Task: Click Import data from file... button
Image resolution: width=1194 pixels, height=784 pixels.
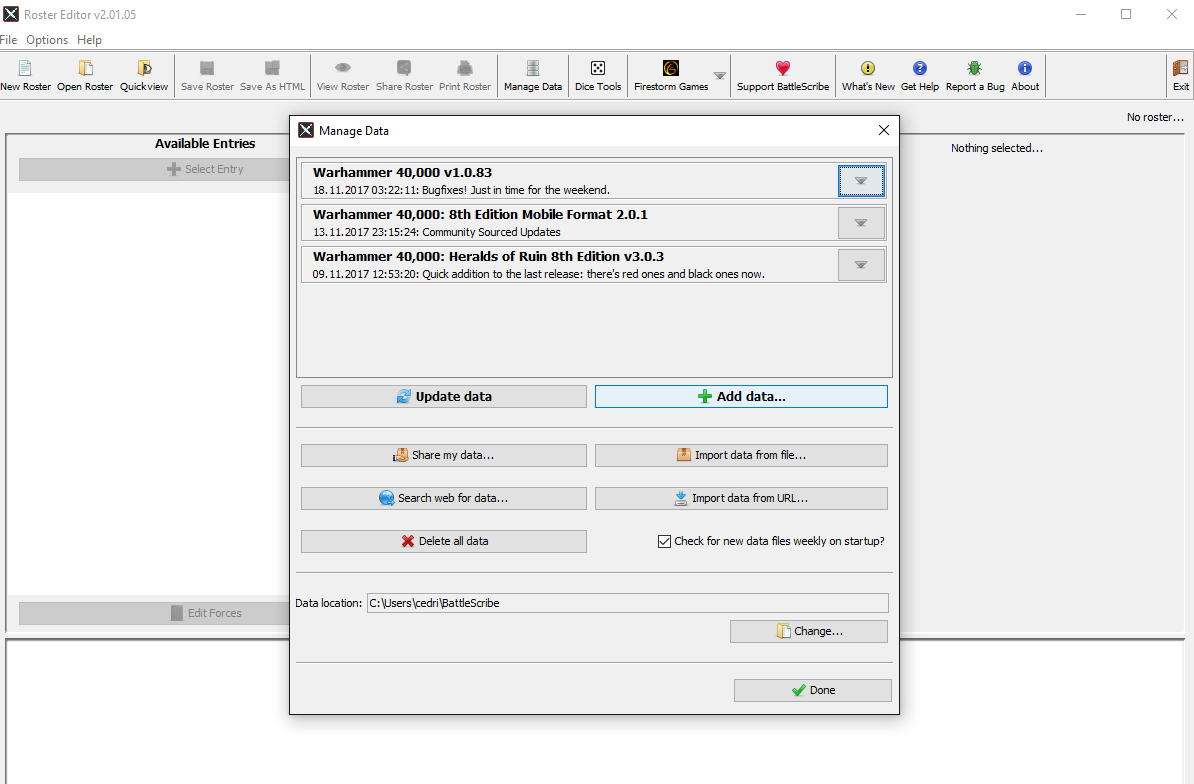Action: (741, 455)
